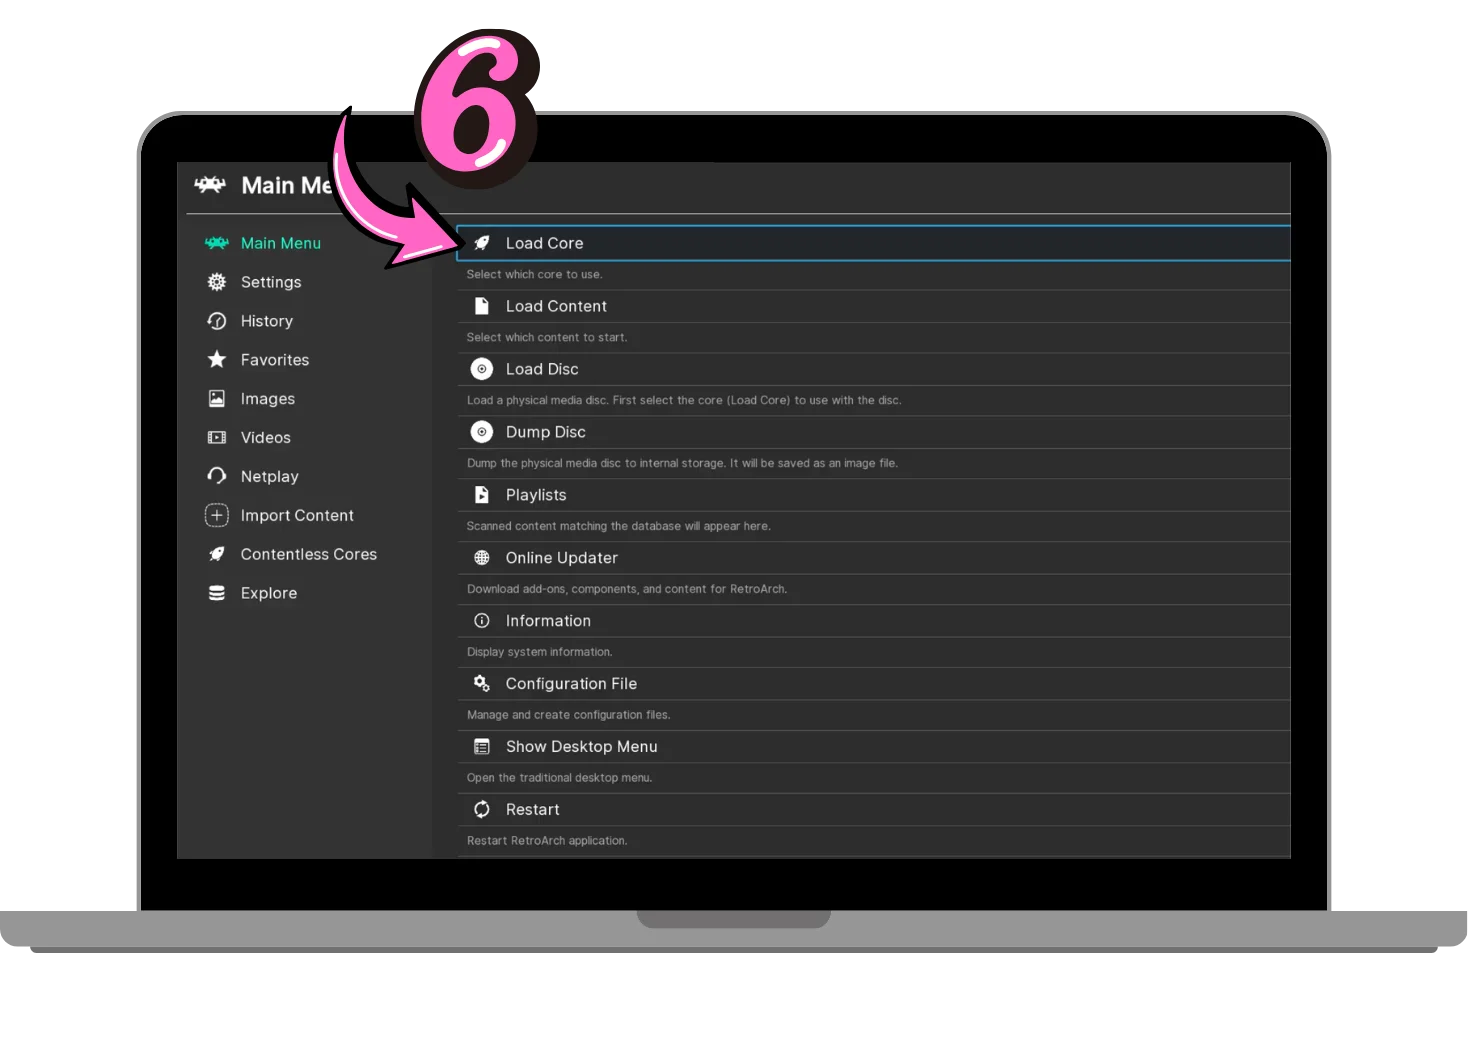Image resolution: width=1468 pixels, height=1064 pixels.
Task: Click 'Display system information.' text
Action: [540, 652]
